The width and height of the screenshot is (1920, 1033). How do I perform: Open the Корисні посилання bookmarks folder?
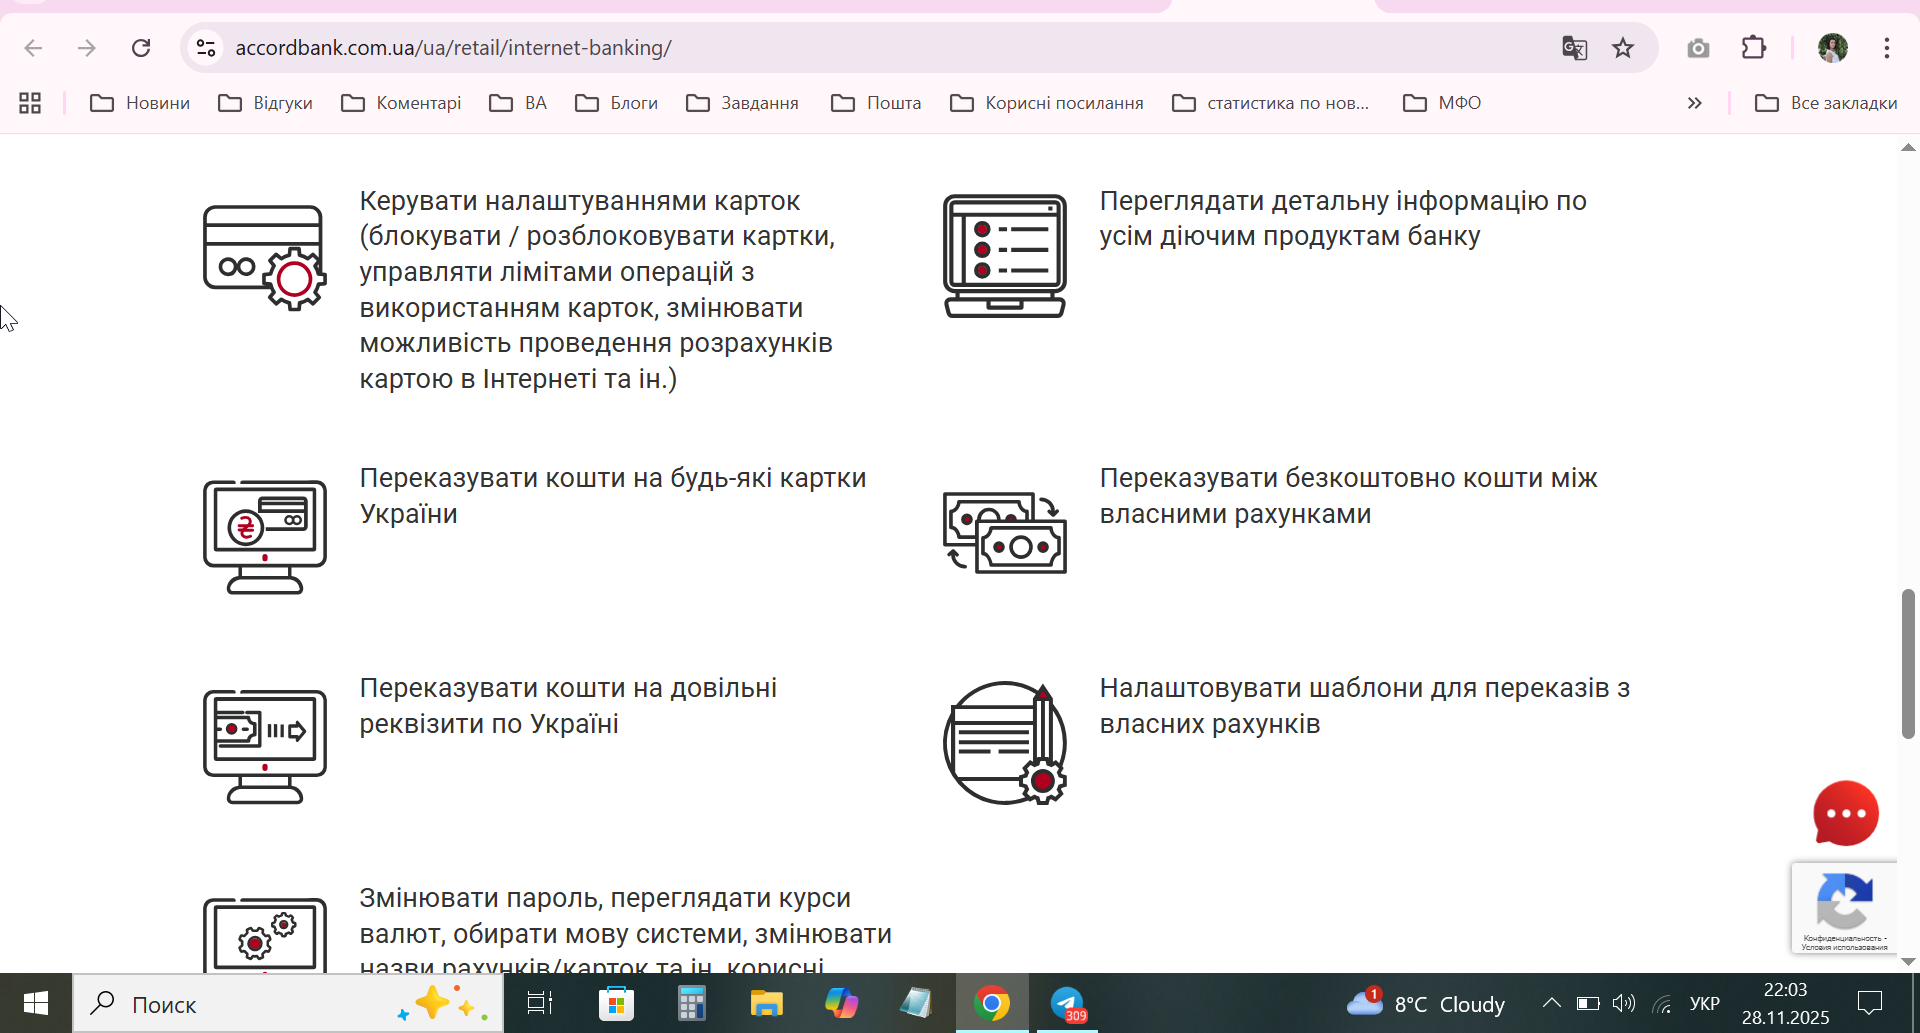1047,103
